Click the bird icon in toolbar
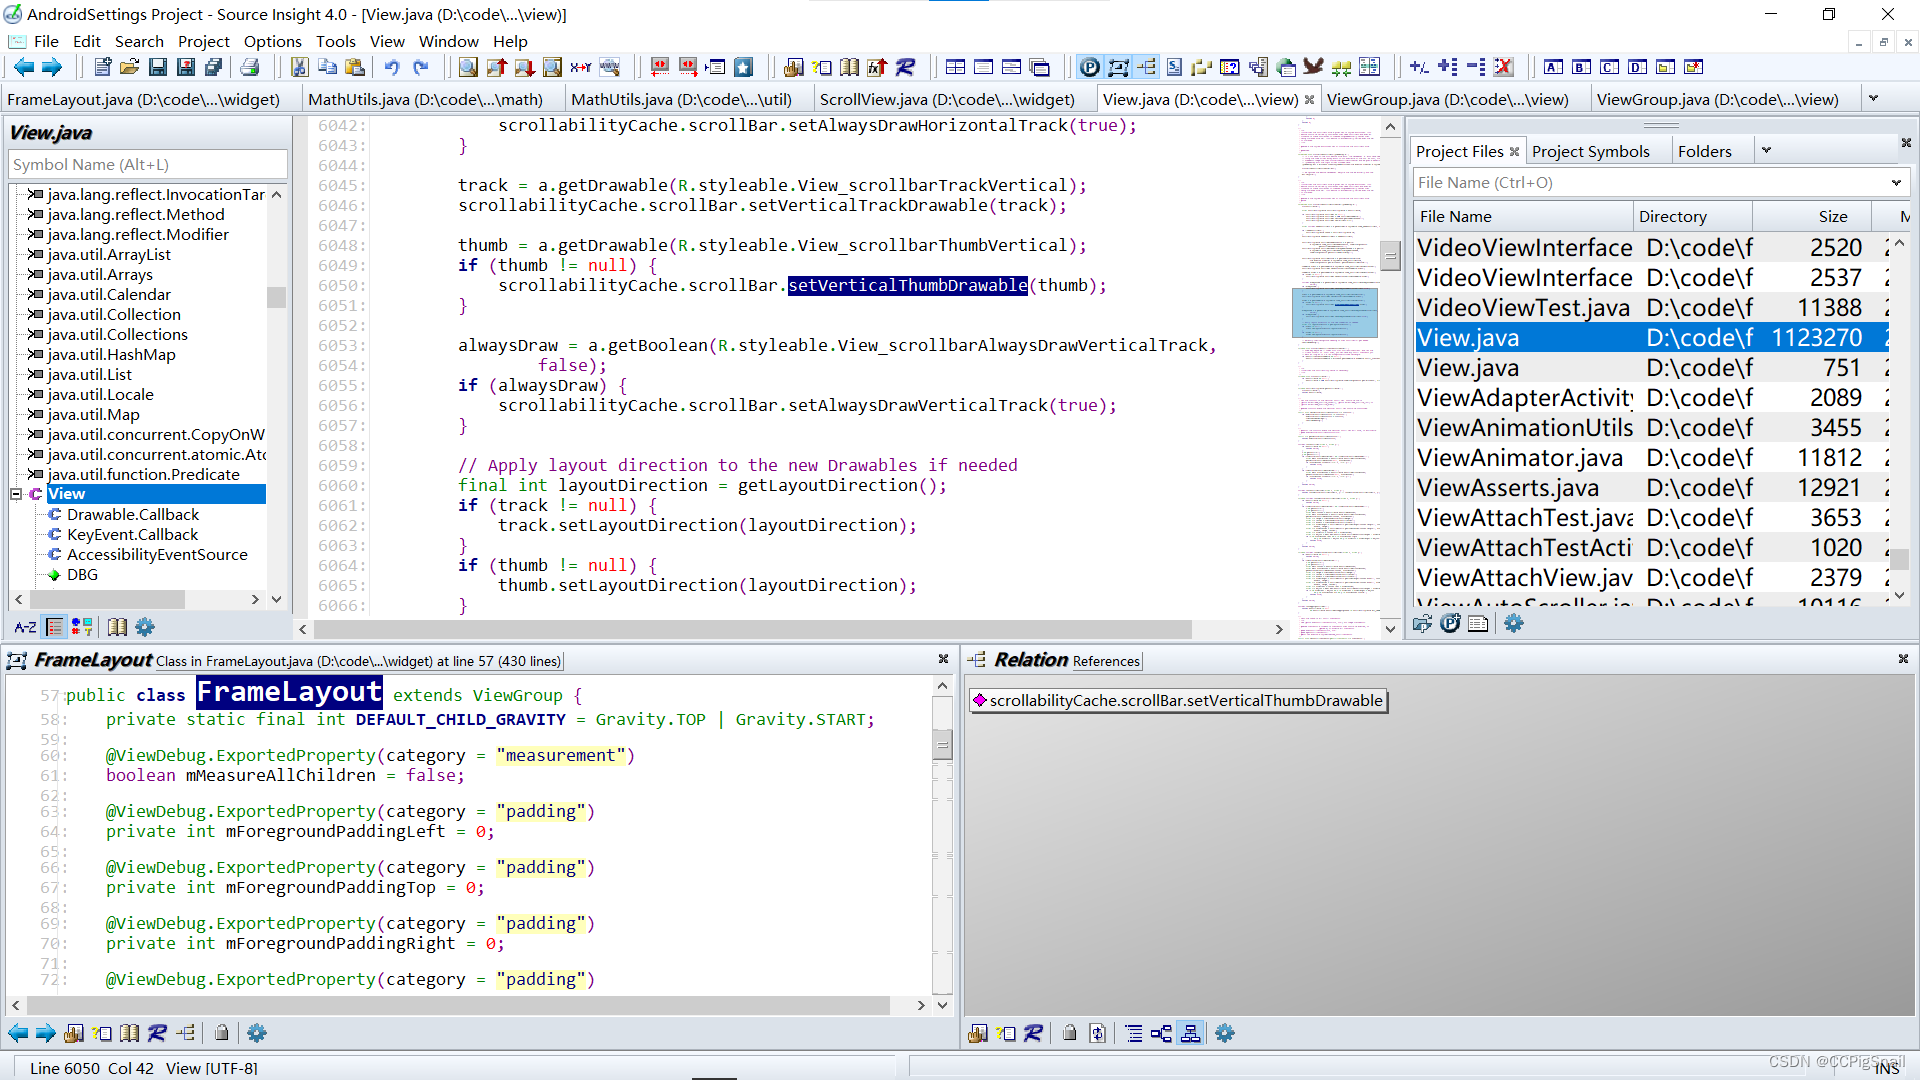Image resolution: width=1920 pixels, height=1080 pixels. tap(1313, 67)
